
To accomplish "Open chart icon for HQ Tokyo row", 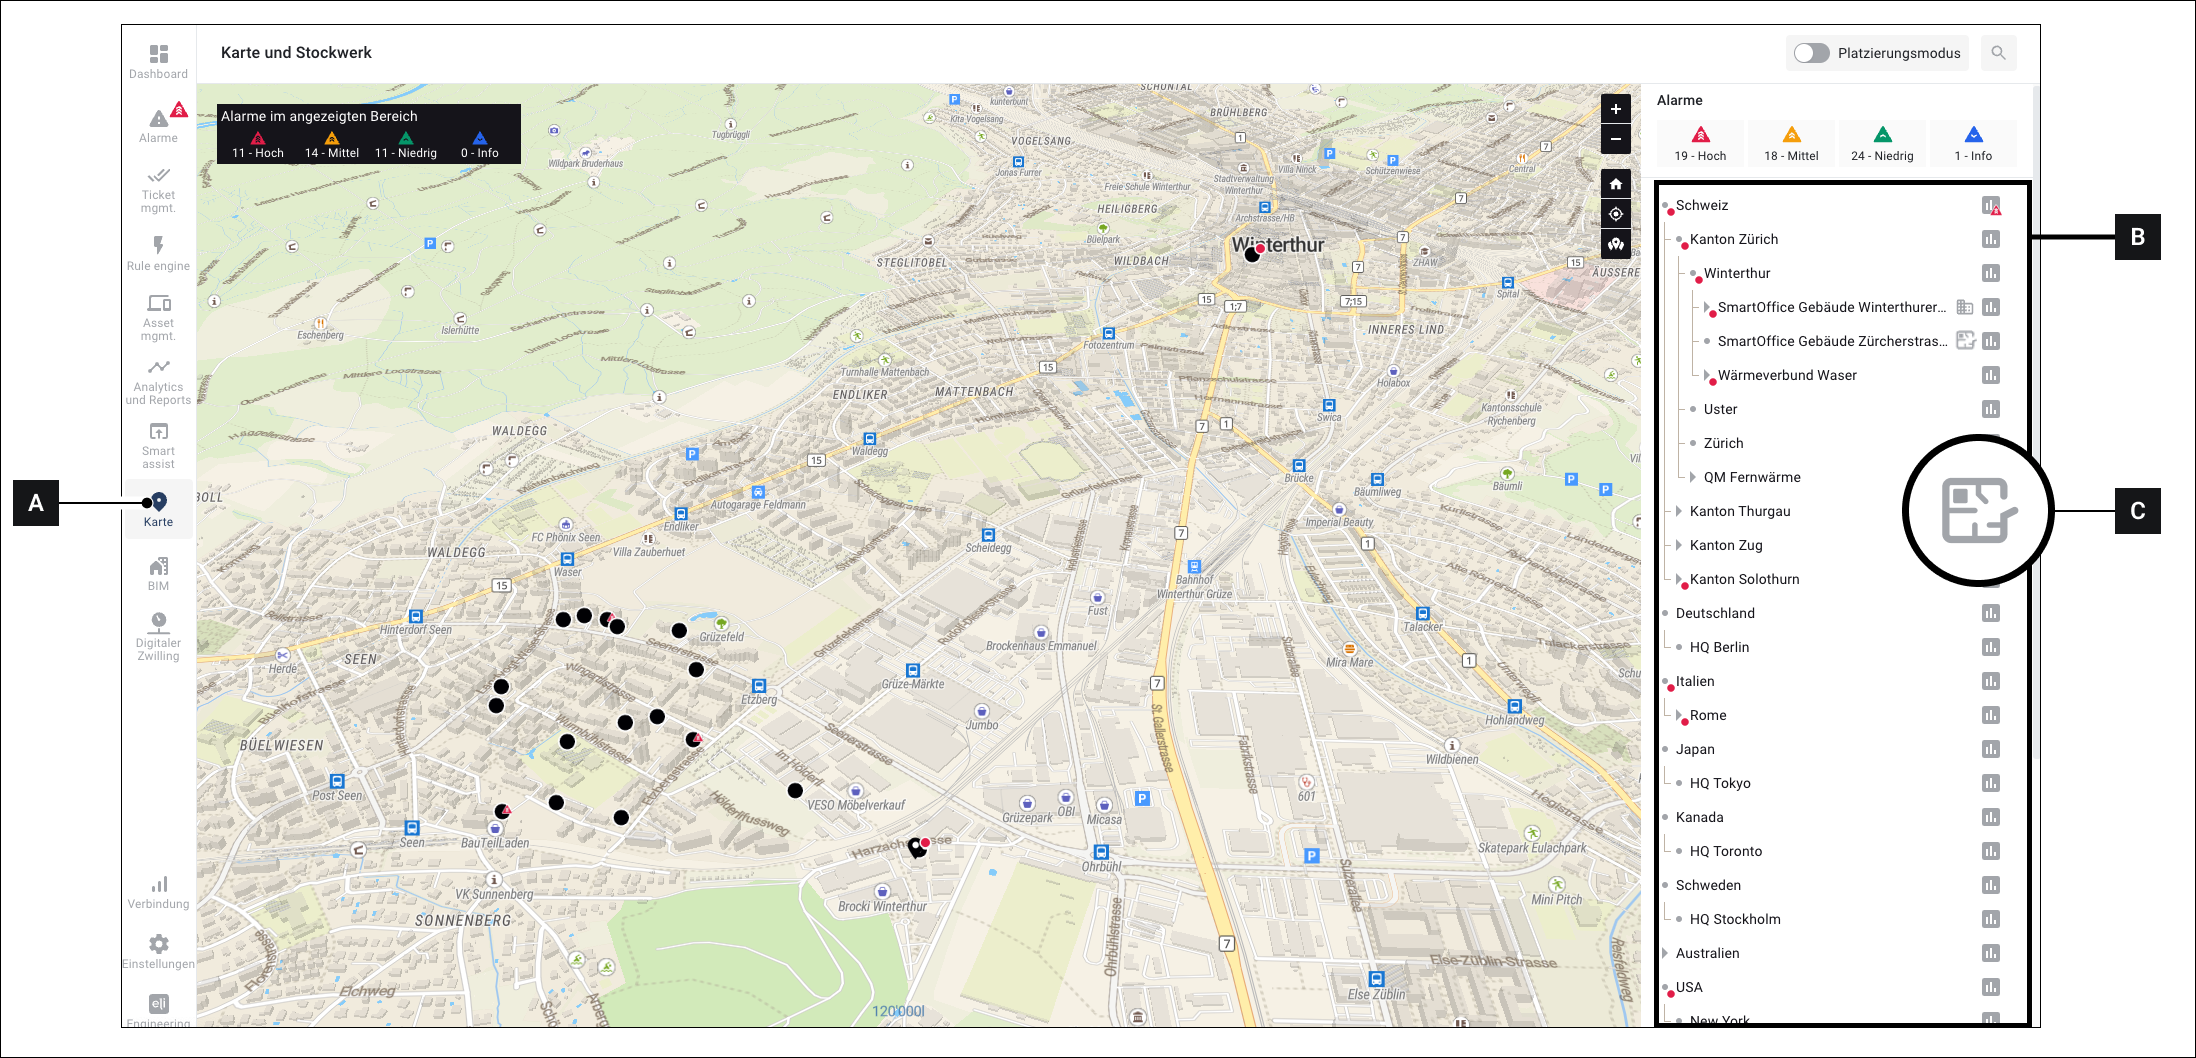I will pos(1991,783).
